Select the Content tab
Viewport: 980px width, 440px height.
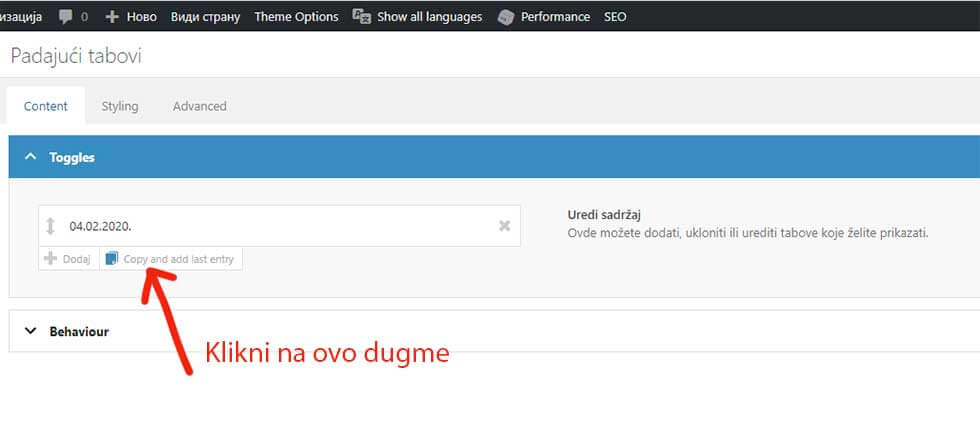(x=46, y=106)
